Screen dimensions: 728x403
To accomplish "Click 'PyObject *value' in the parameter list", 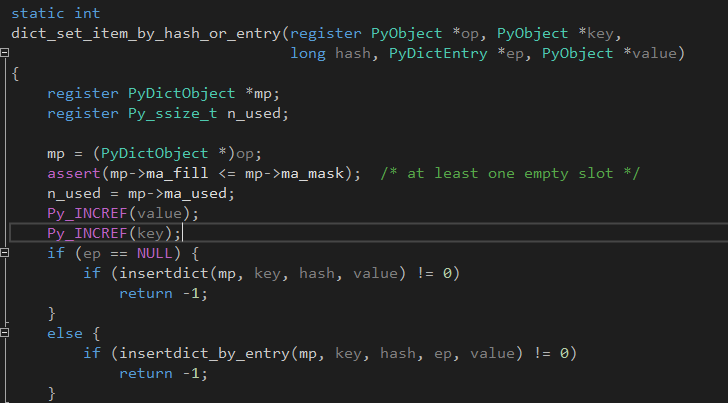I will click(x=609, y=53).
